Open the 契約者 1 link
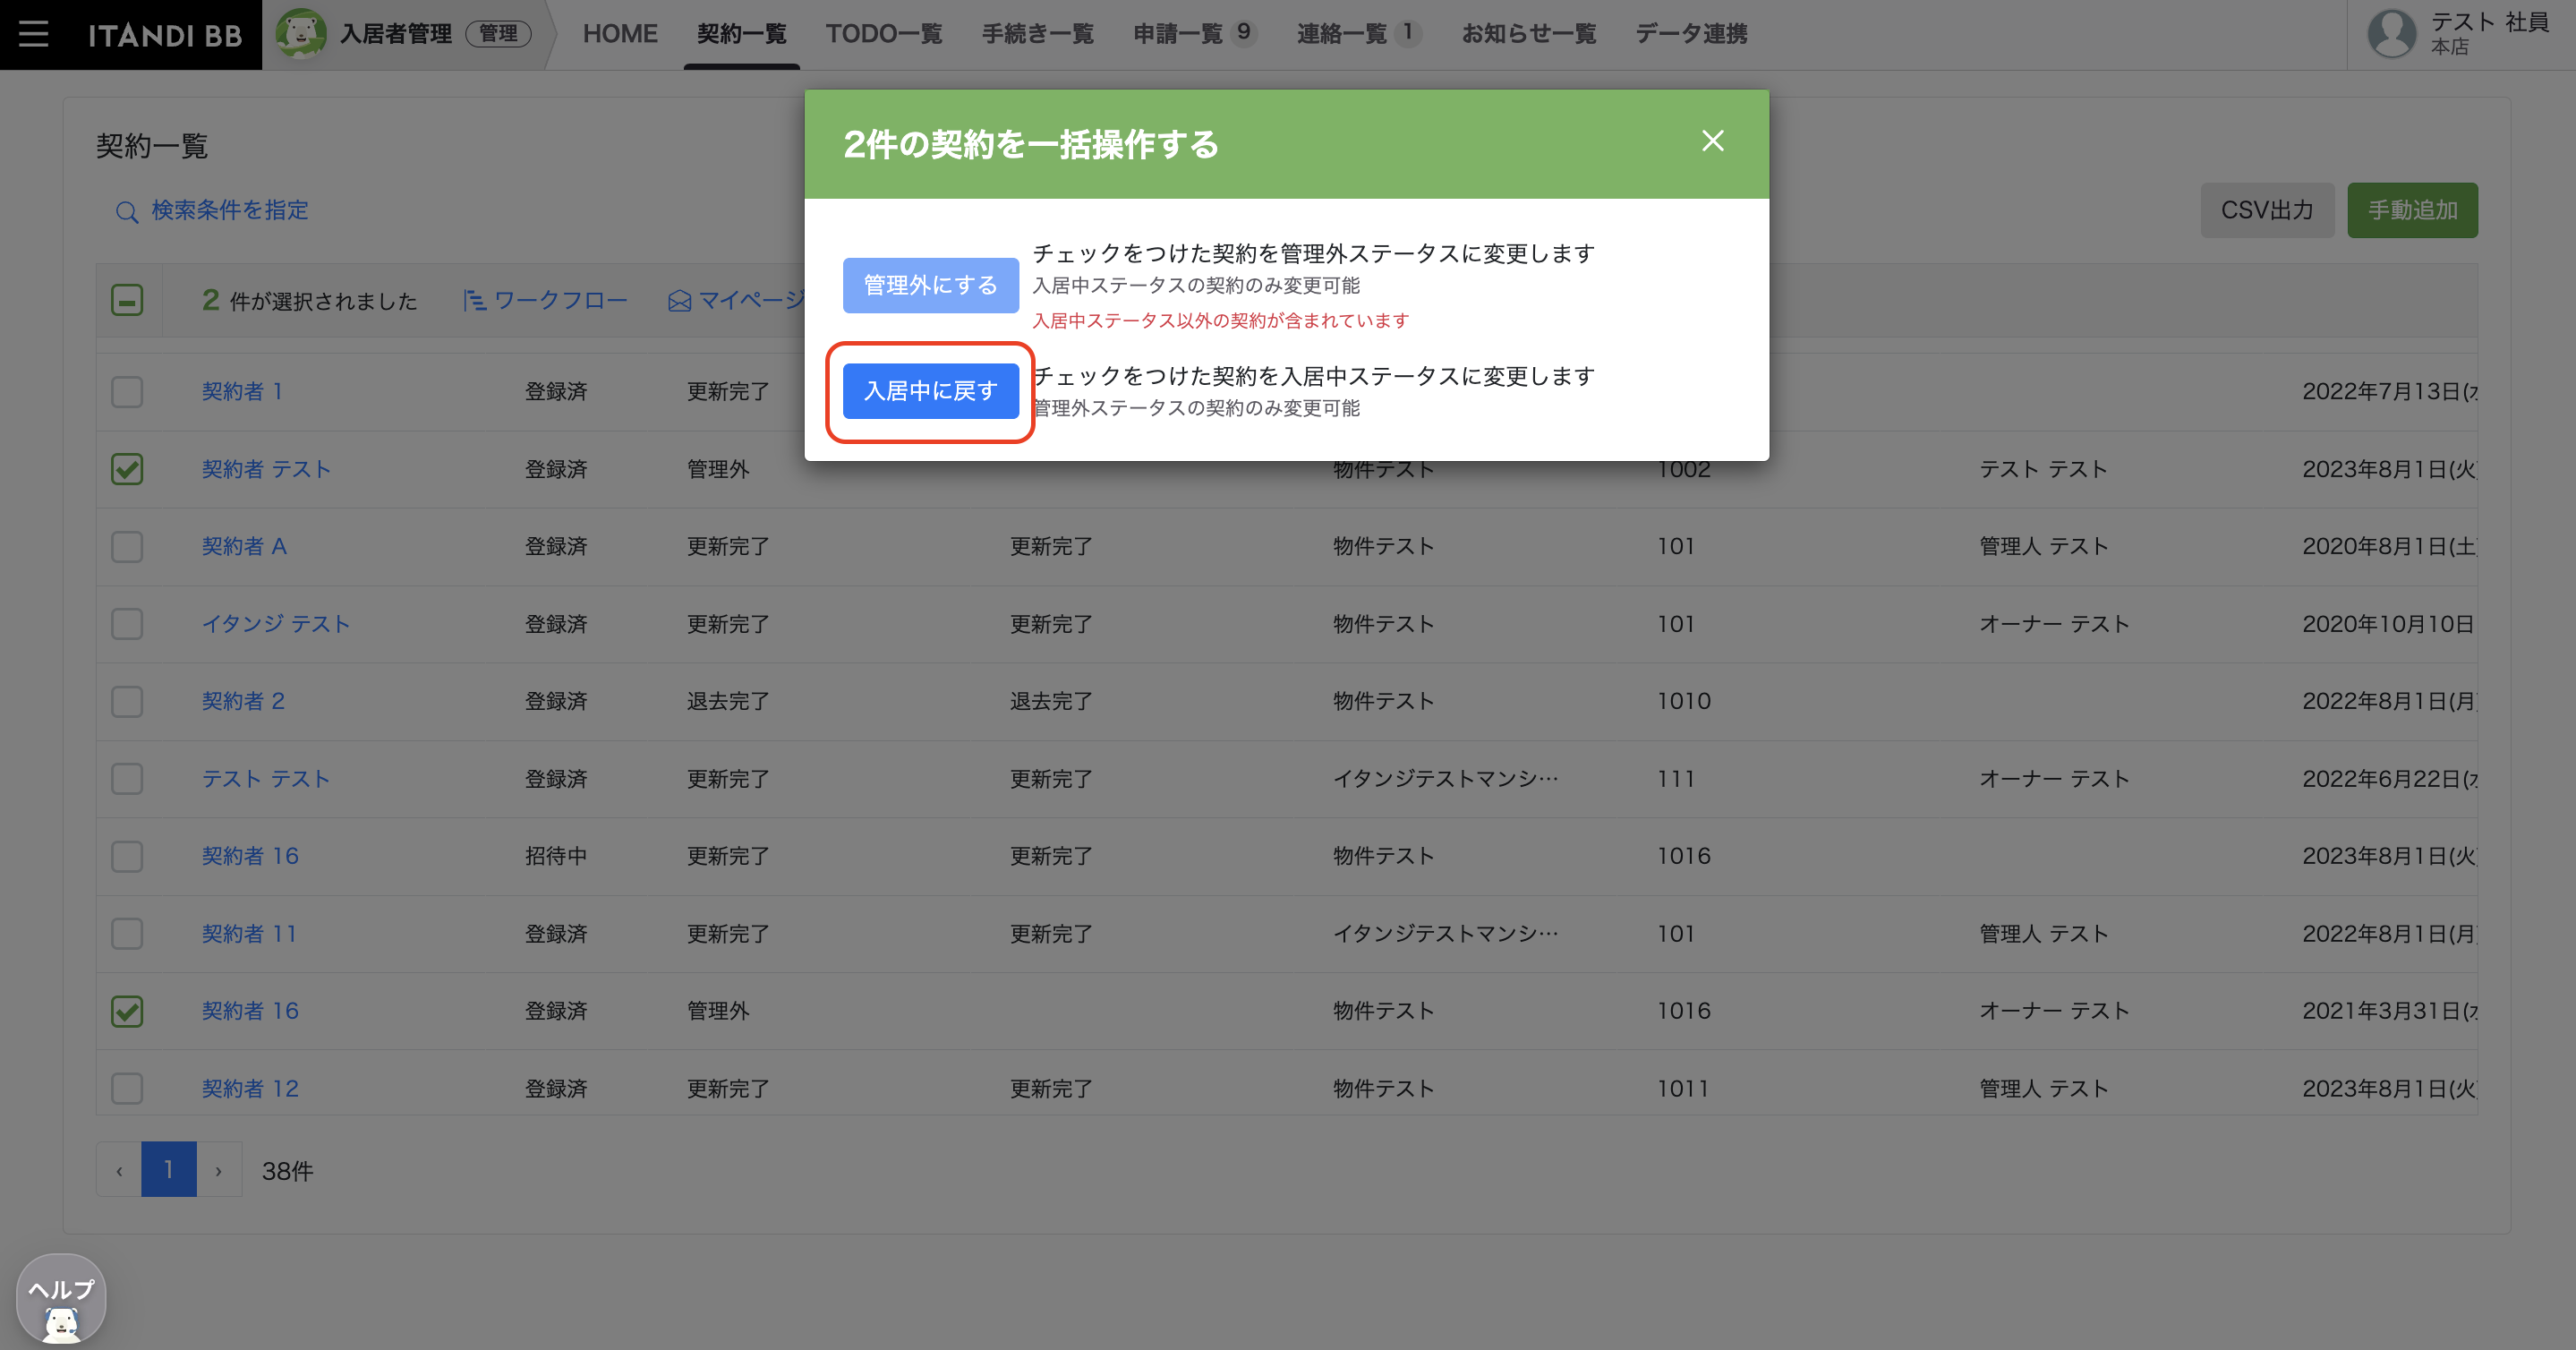The height and width of the screenshot is (1350, 2576). [x=243, y=391]
